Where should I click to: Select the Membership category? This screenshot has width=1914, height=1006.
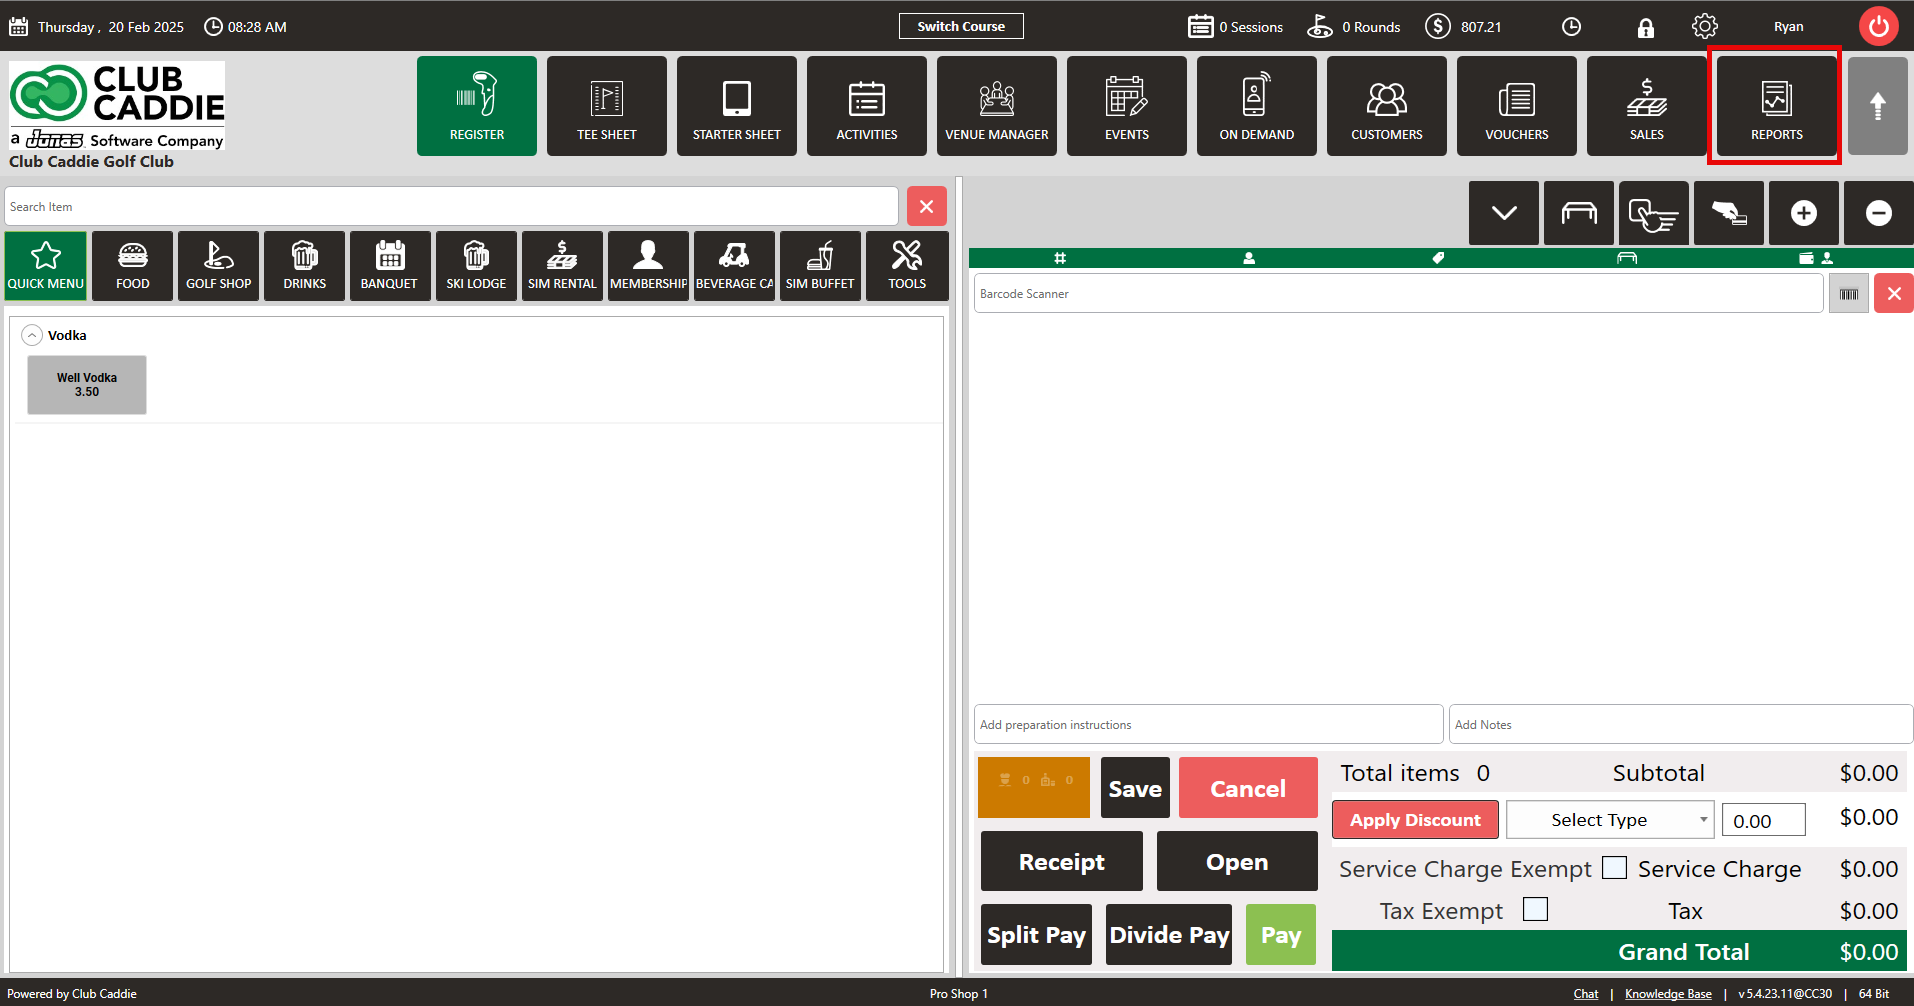click(649, 266)
